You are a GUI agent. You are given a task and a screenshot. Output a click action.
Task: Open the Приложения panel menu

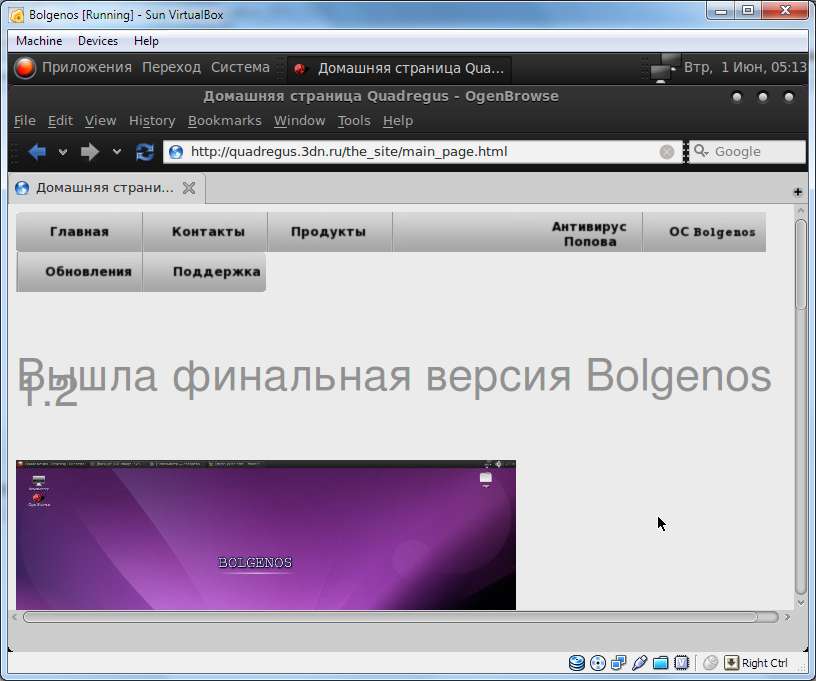(87, 68)
